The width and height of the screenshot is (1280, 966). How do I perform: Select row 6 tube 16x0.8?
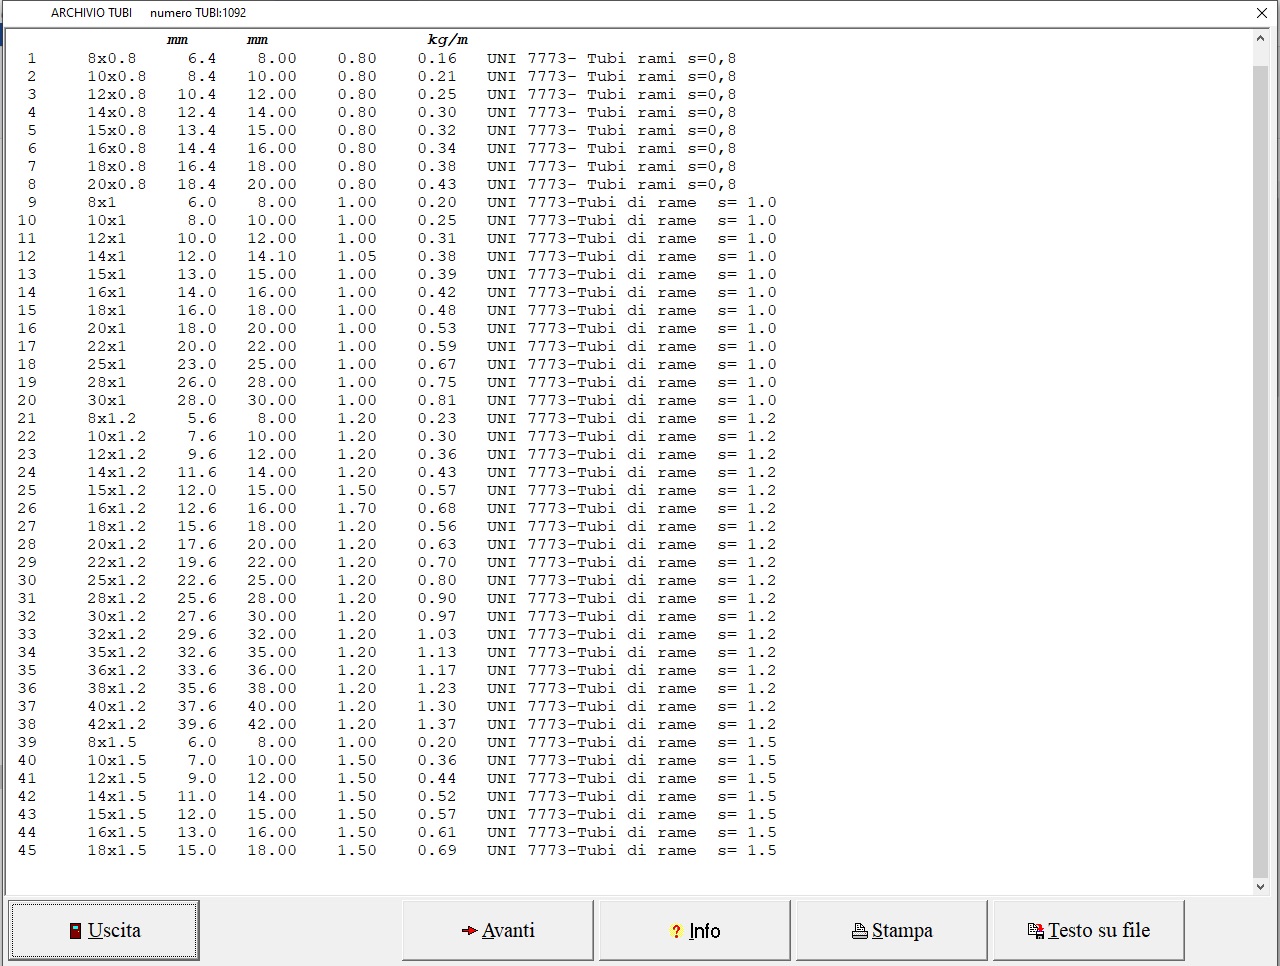pos(382,148)
